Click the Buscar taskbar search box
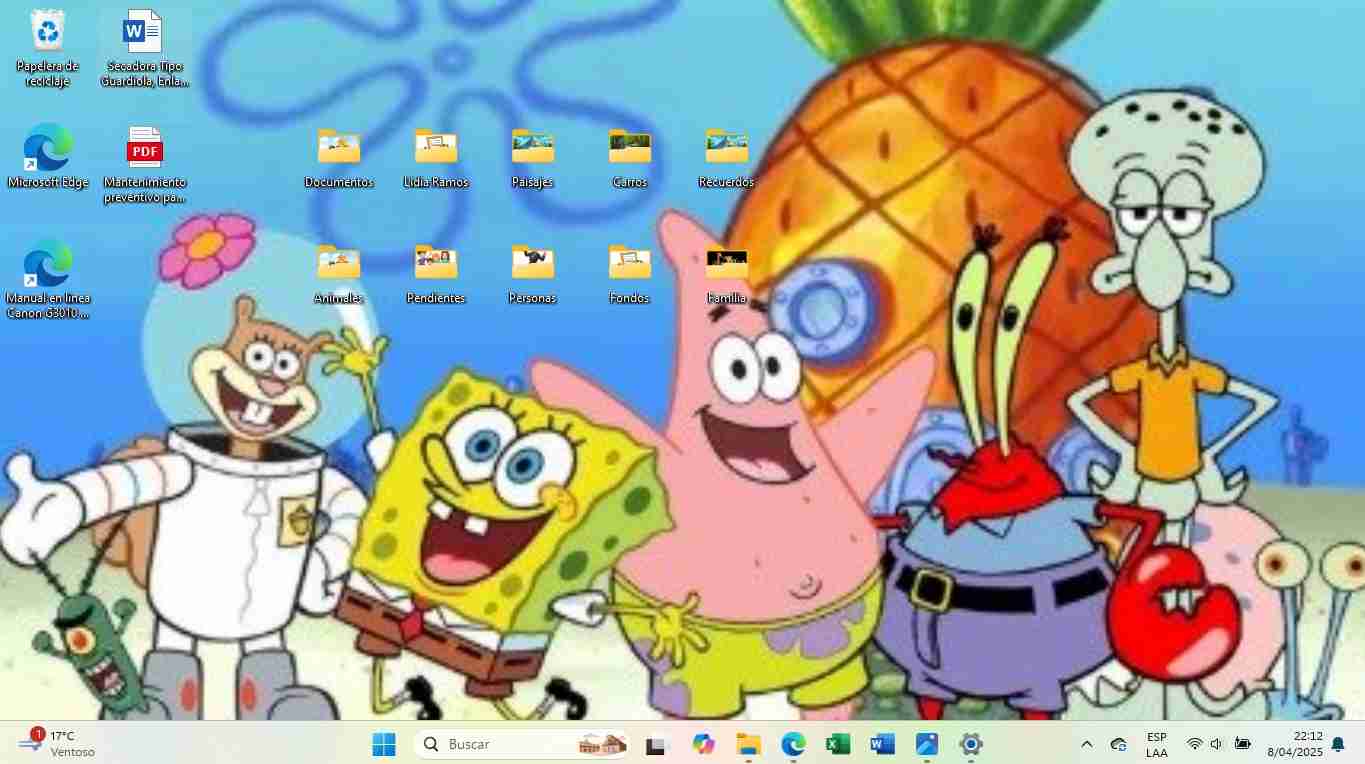 (x=521, y=744)
